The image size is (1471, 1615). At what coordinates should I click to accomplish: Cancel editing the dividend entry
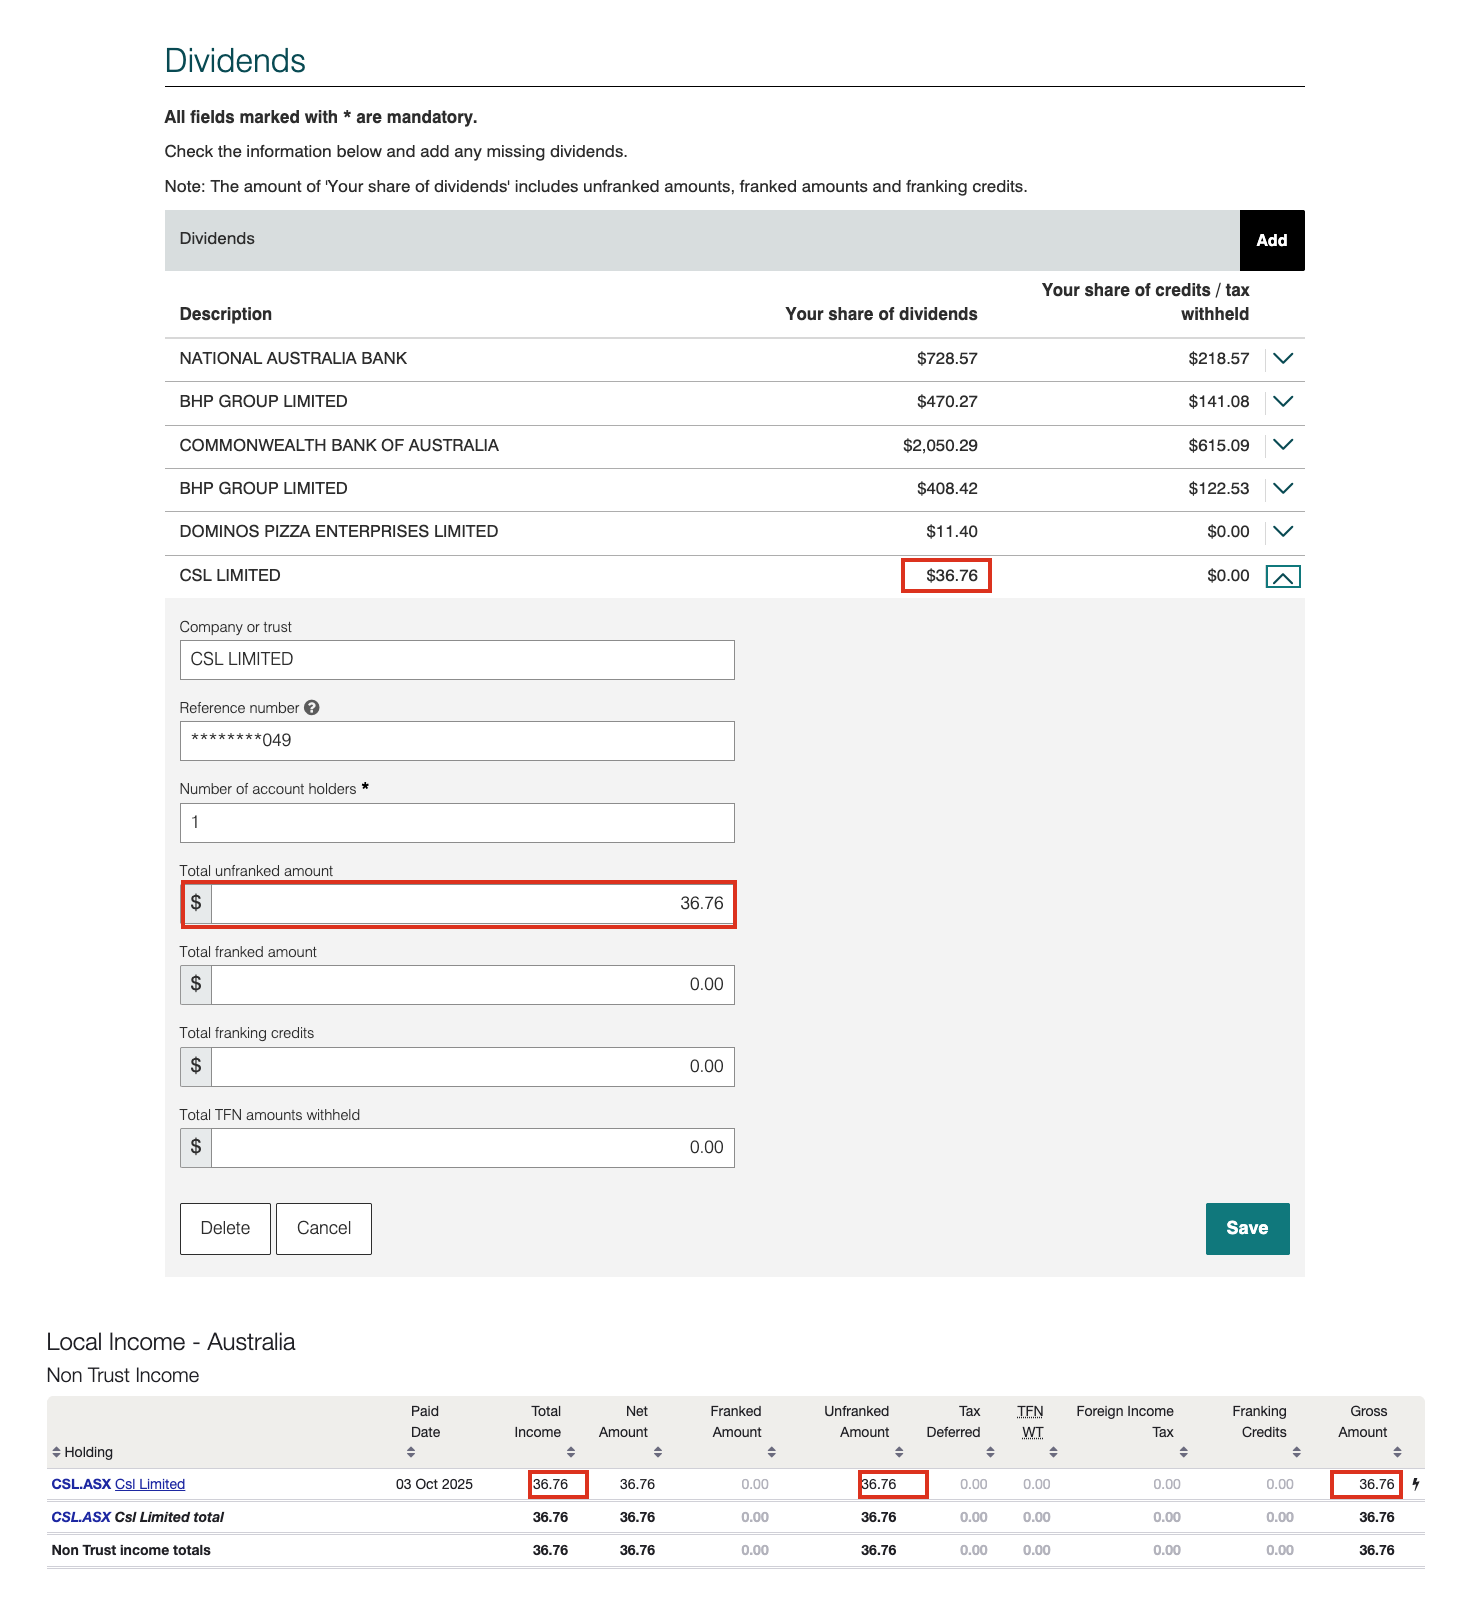pyautogui.click(x=324, y=1228)
